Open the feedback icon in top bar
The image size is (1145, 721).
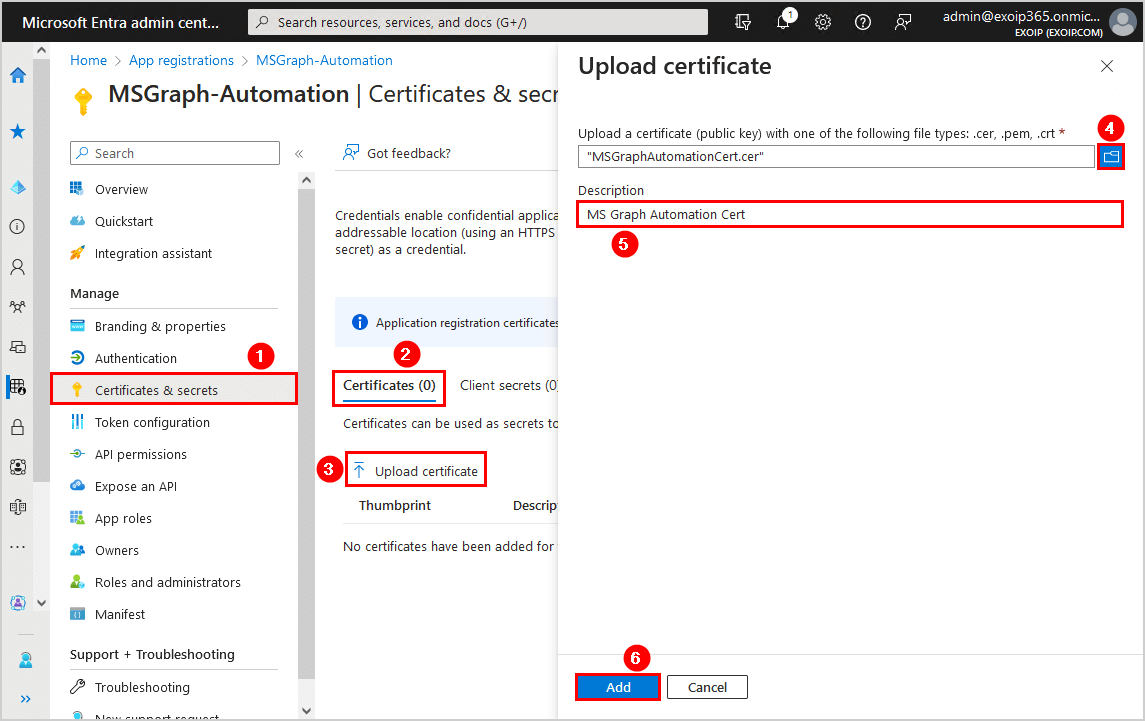point(903,22)
